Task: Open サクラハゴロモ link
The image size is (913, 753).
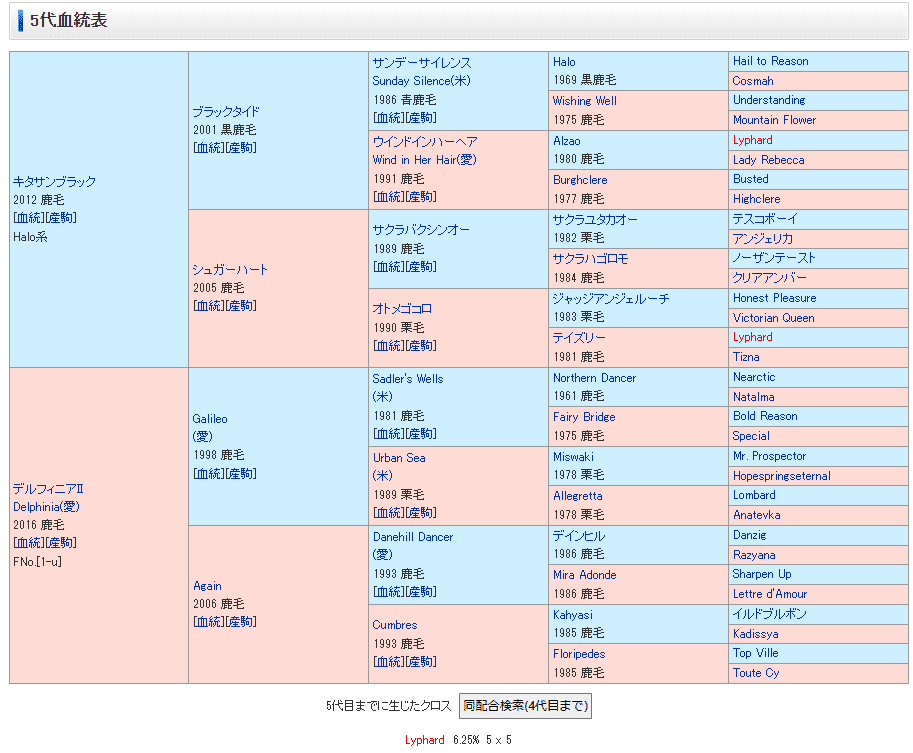Action: (590, 259)
